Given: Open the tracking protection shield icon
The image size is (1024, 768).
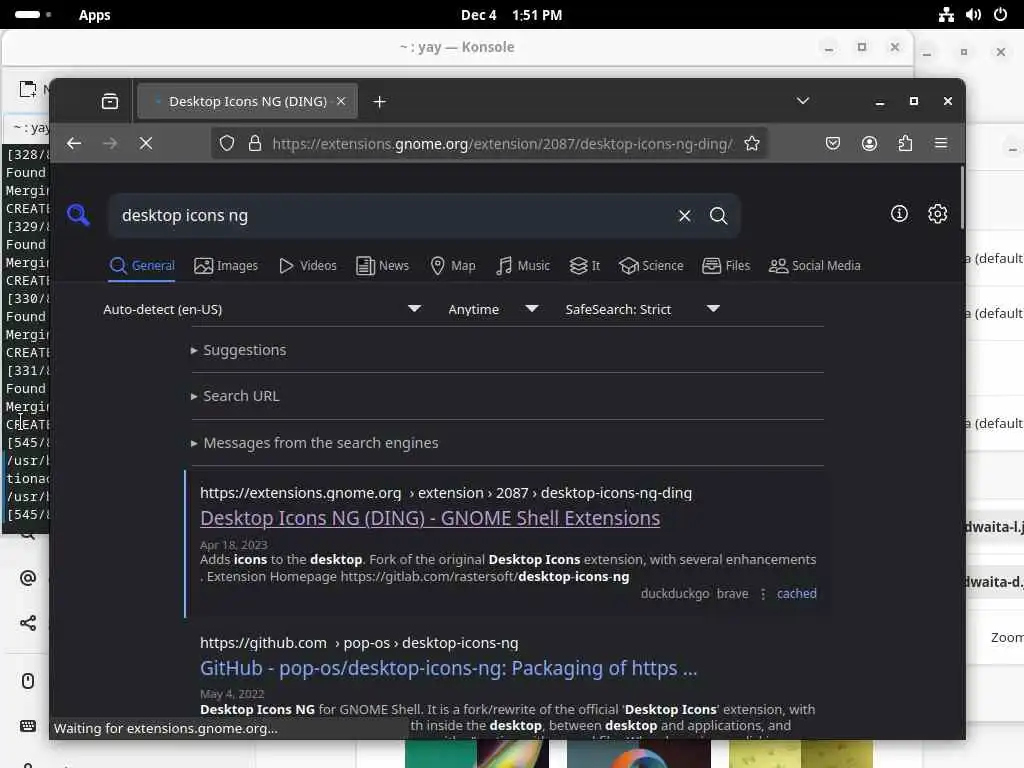Looking at the screenshot, I should click(x=227, y=143).
